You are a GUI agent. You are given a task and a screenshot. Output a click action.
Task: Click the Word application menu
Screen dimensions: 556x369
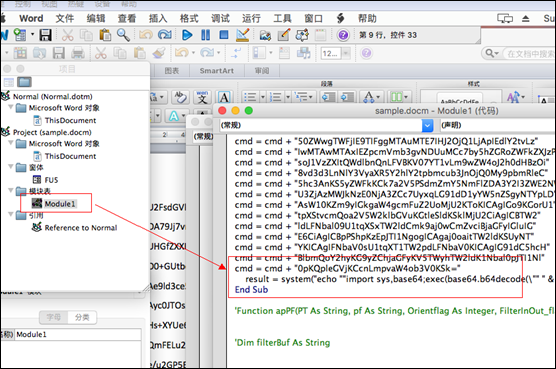[31, 18]
